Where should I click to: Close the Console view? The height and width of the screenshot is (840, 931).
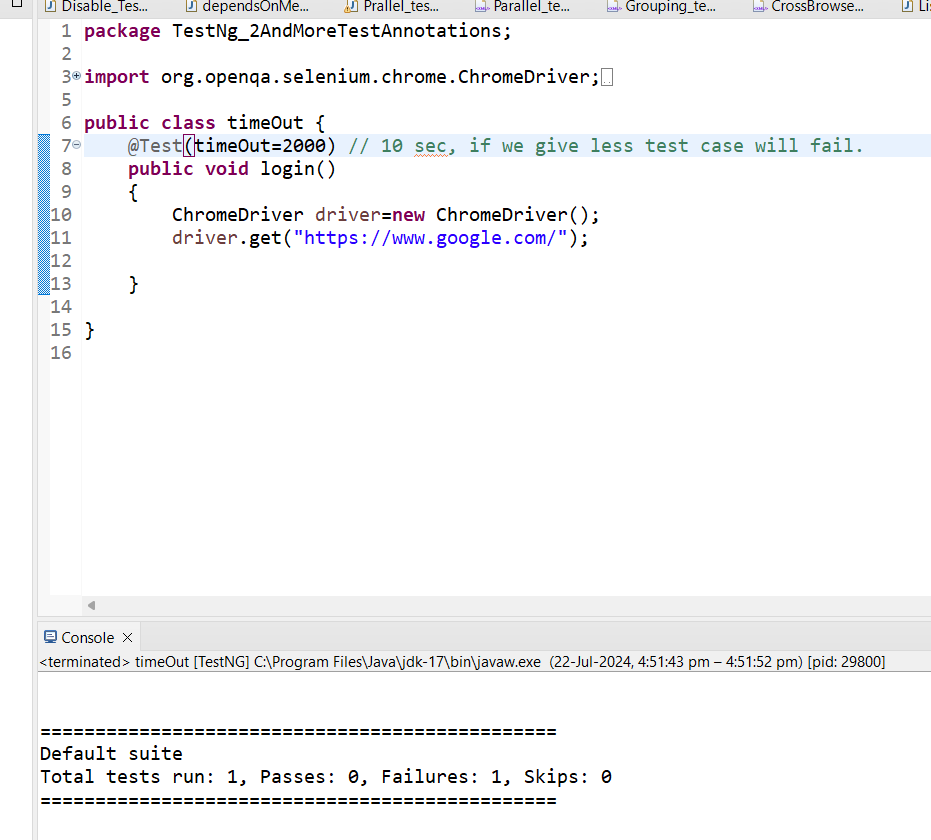tap(127, 638)
